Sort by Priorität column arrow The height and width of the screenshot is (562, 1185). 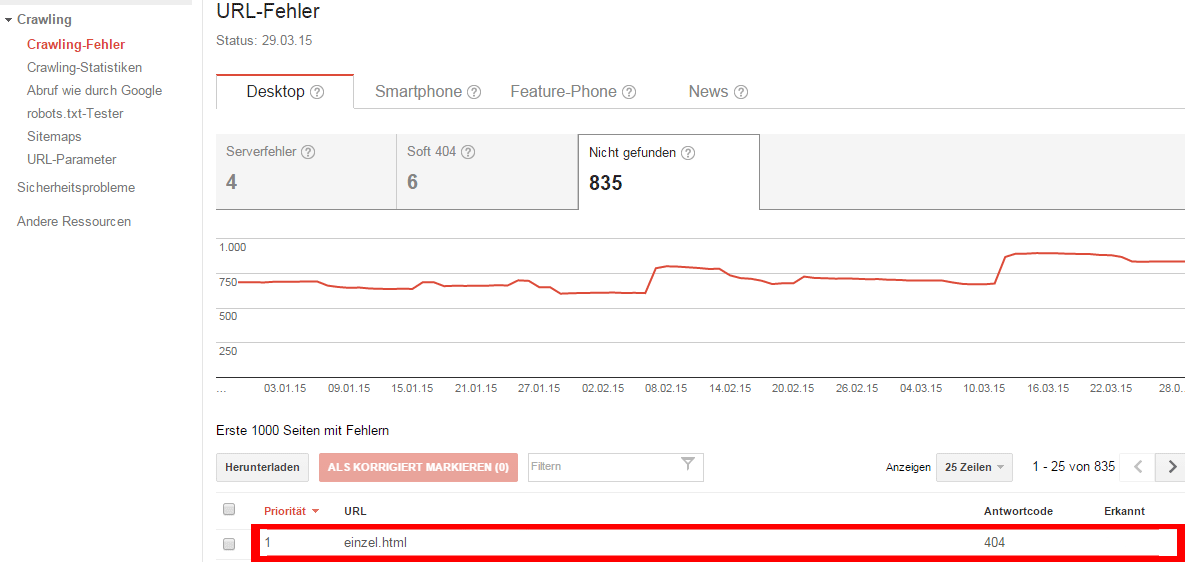coord(315,511)
